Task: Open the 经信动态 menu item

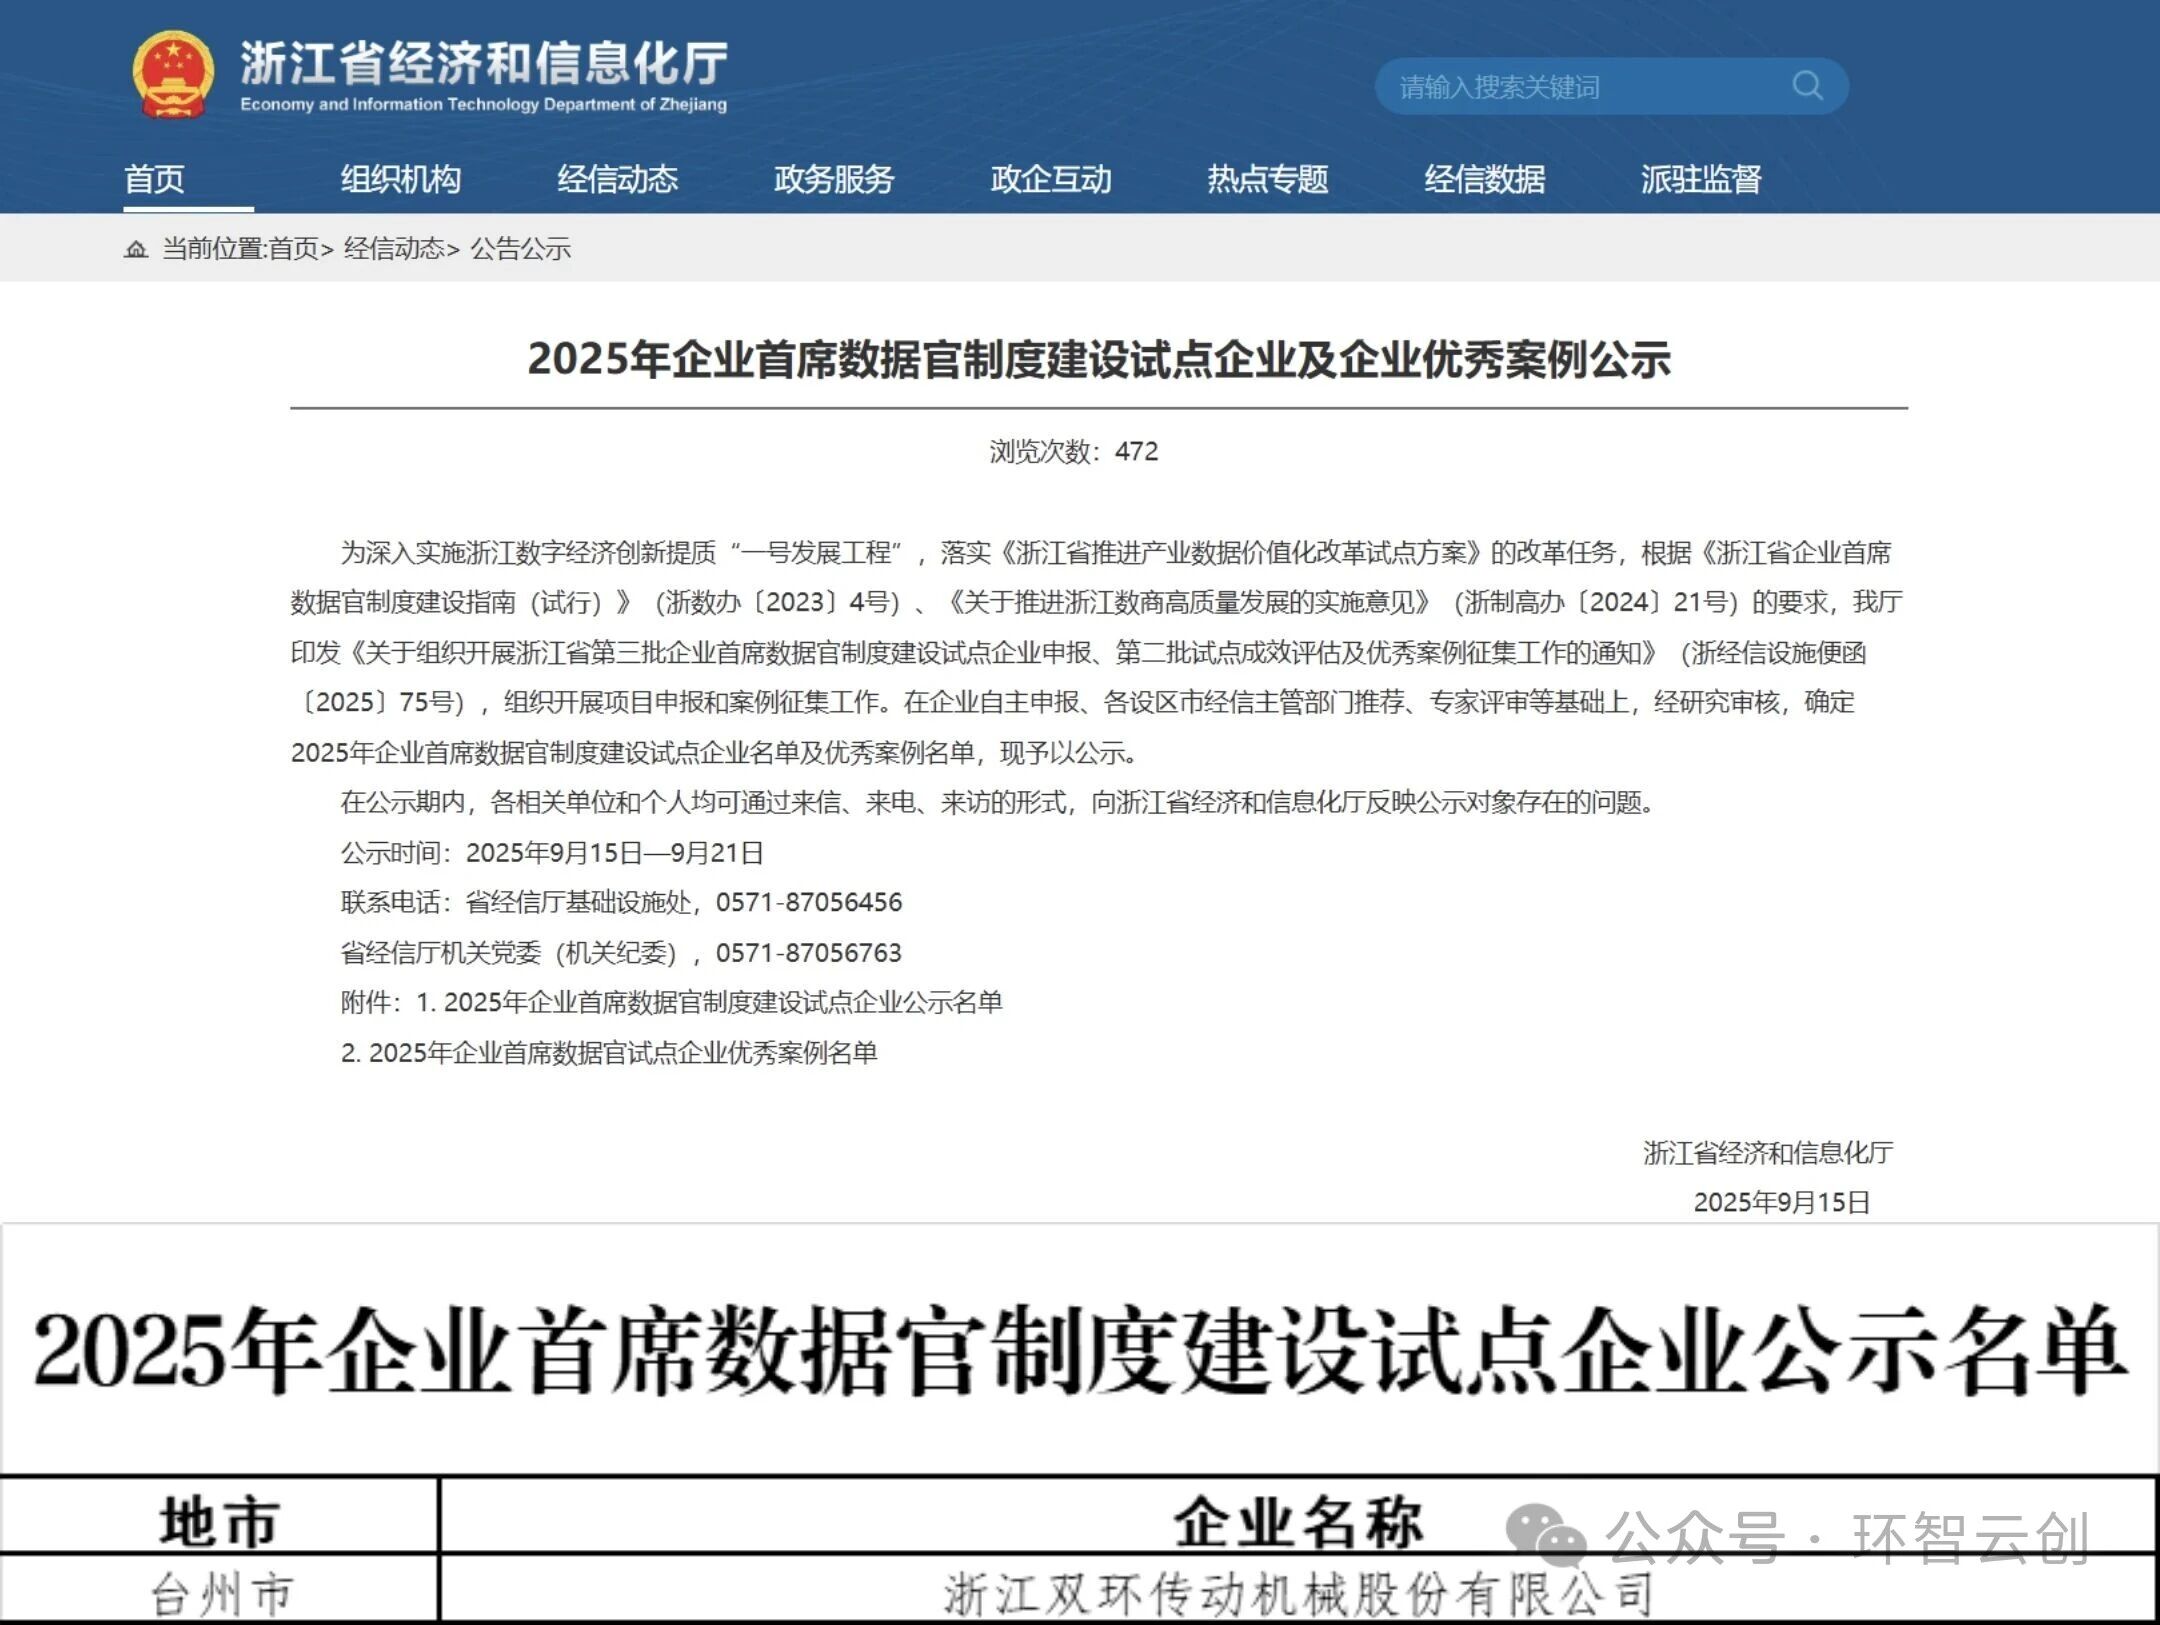Action: (617, 179)
